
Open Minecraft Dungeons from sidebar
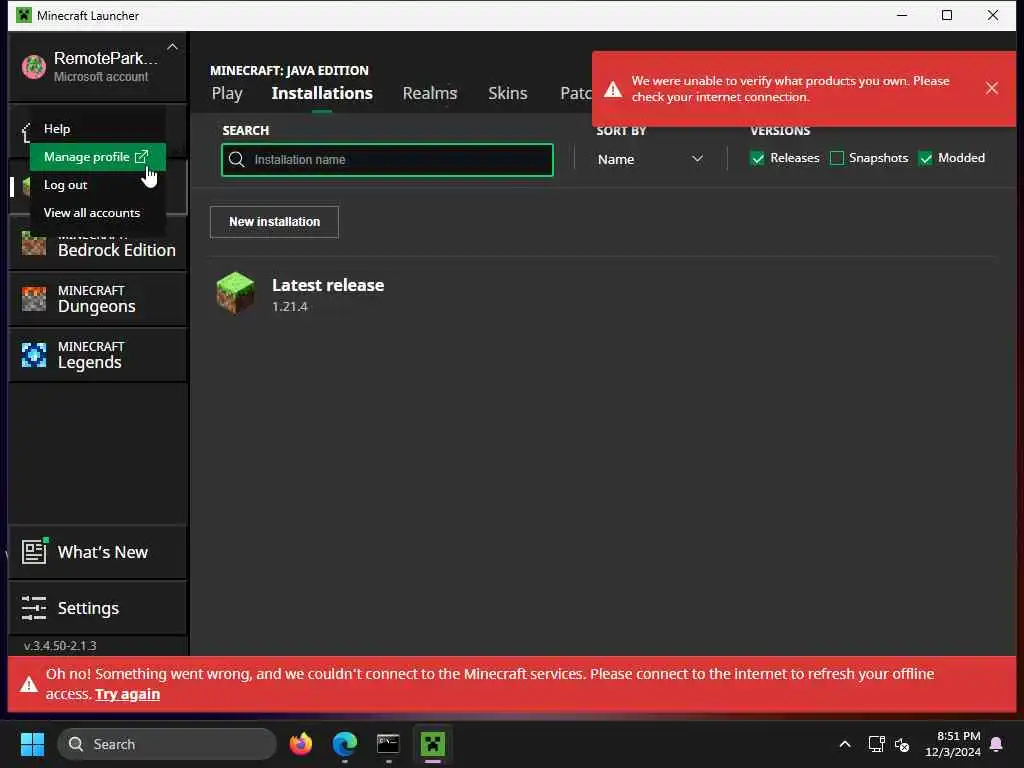pos(98,299)
